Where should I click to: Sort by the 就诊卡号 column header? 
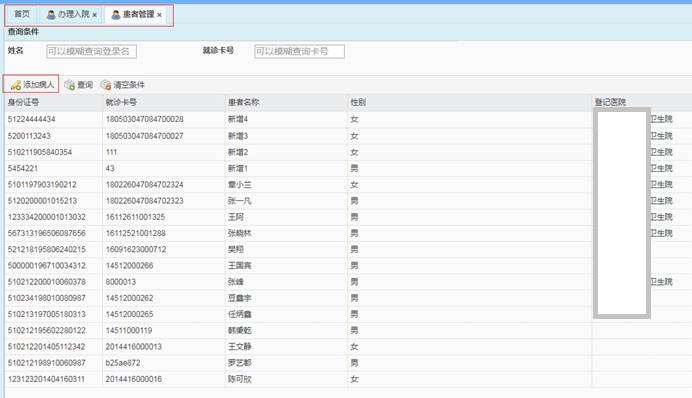[121, 102]
